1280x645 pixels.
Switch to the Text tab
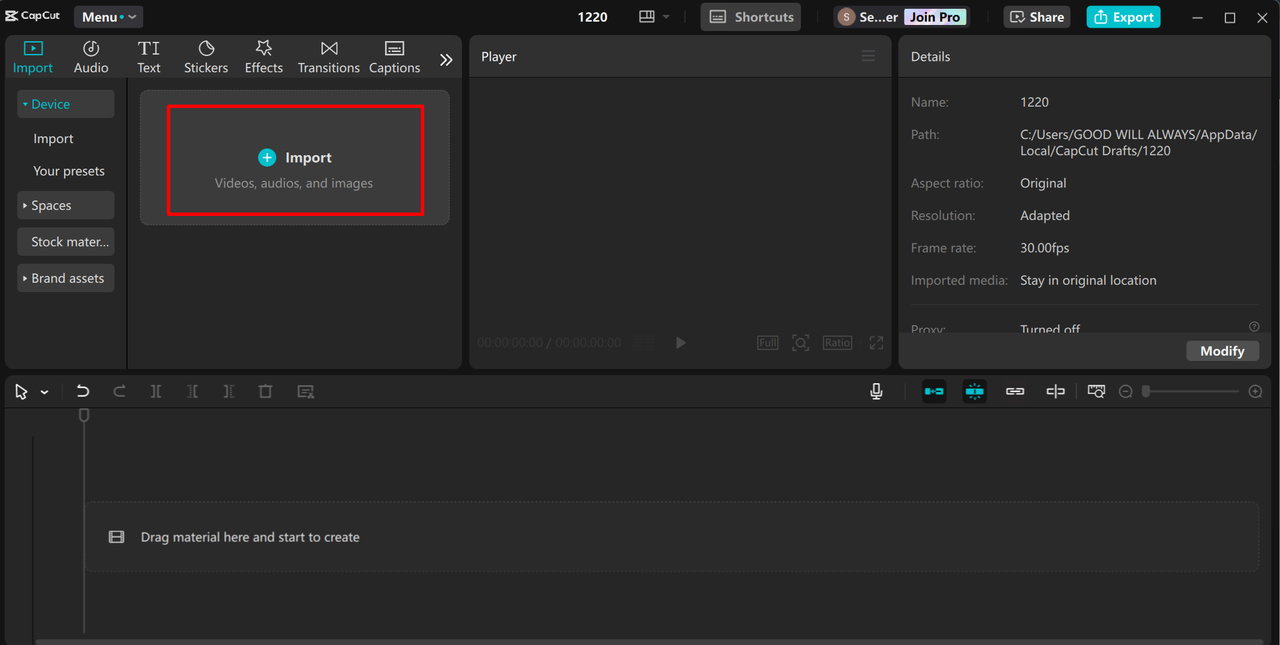(149, 57)
